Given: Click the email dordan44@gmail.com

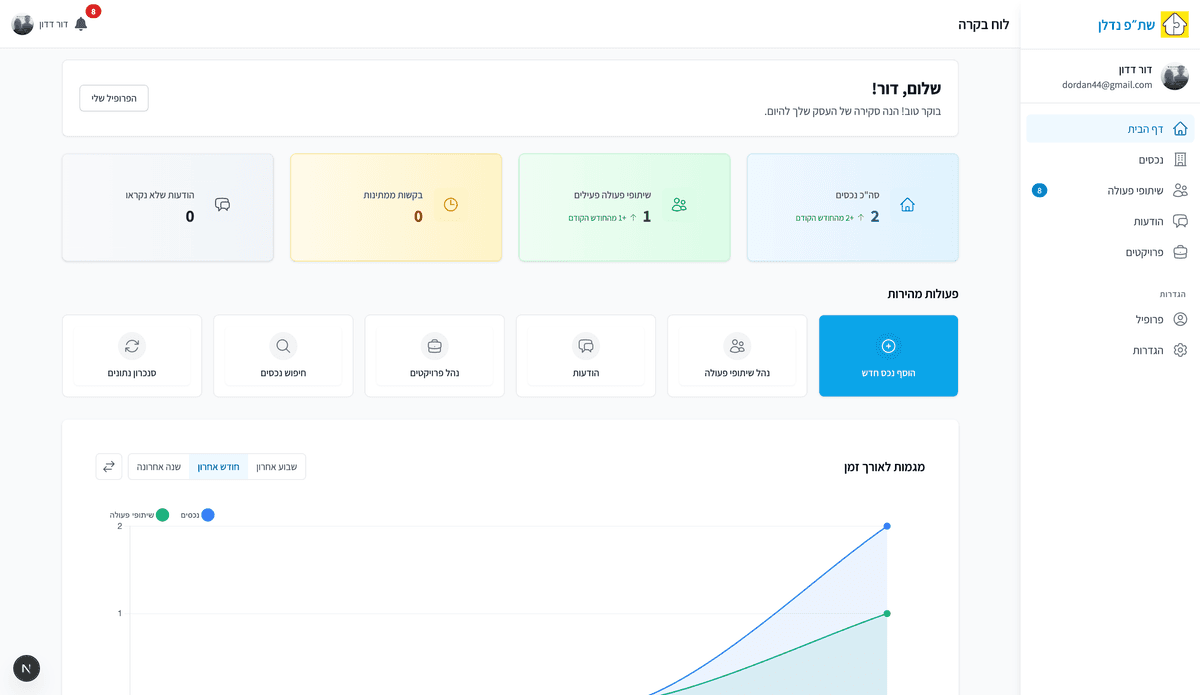Looking at the screenshot, I should point(1107,85).
